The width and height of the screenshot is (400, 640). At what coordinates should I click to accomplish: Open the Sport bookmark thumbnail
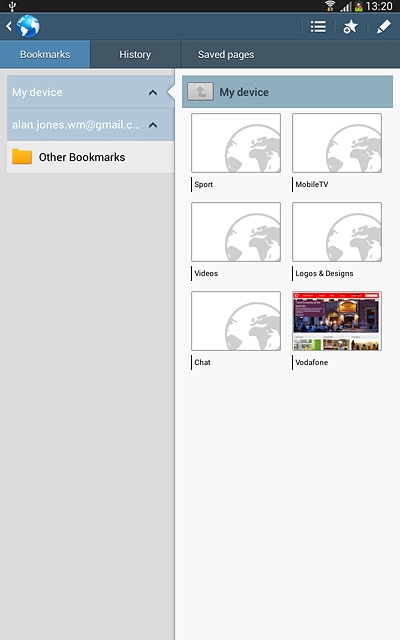click(x=236, y=143)
